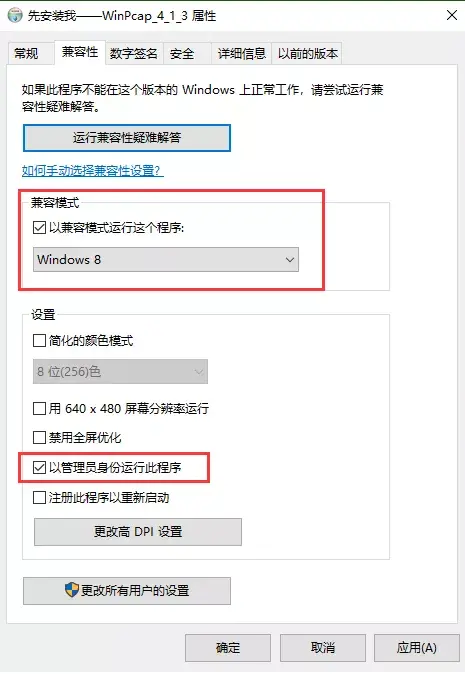
Task: Go to the 安全 tab
Action: 183,53
